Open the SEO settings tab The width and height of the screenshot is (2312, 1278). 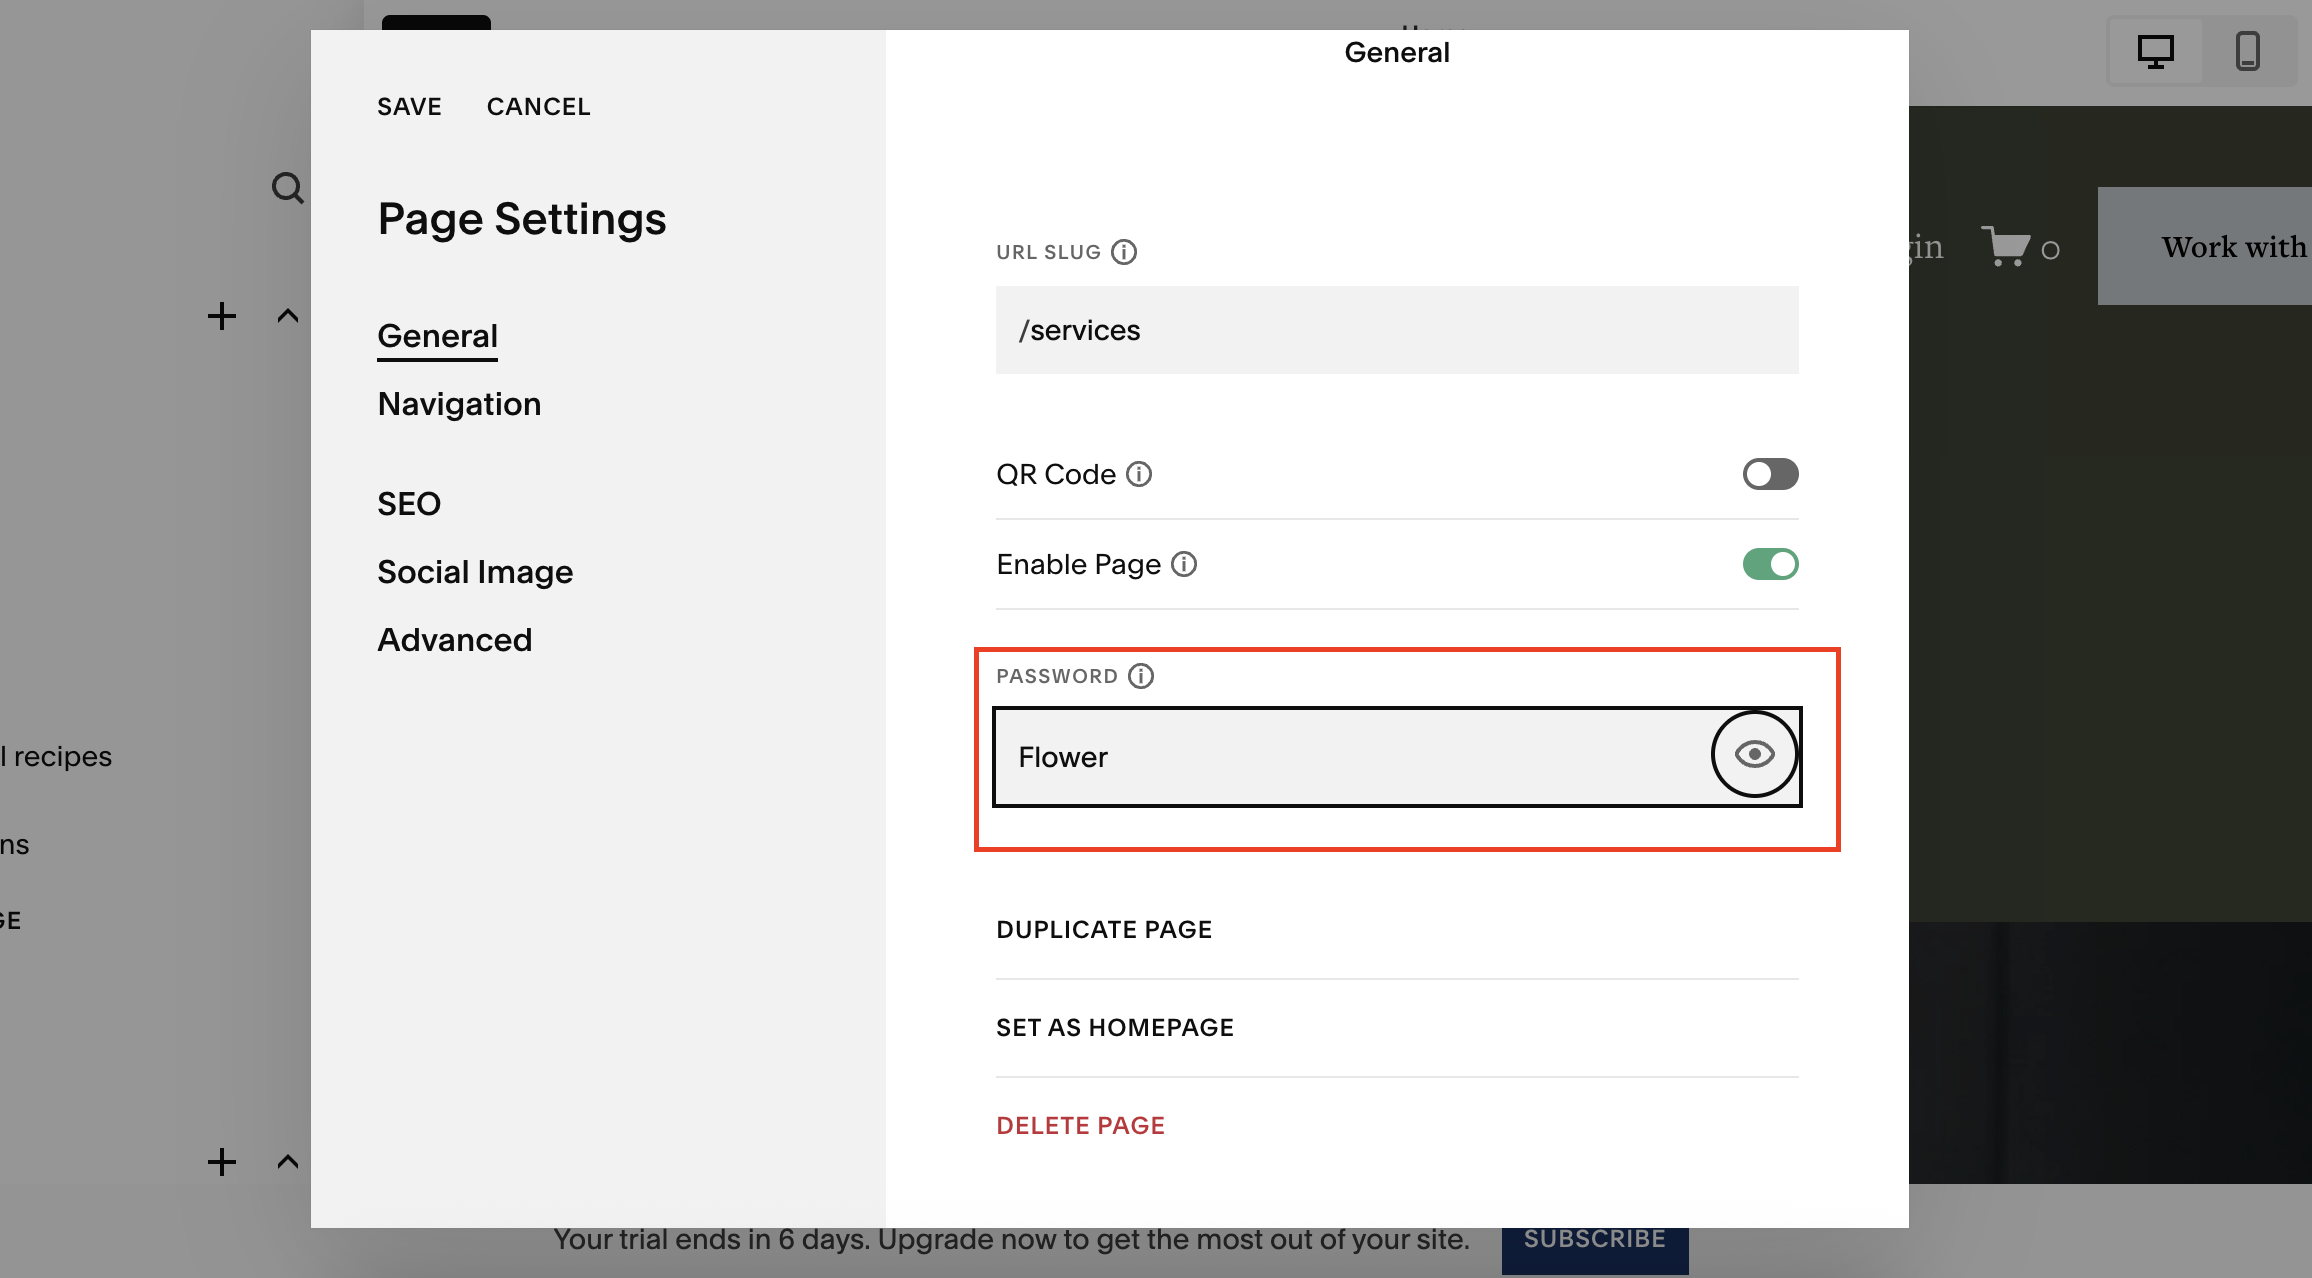[409, 504]
